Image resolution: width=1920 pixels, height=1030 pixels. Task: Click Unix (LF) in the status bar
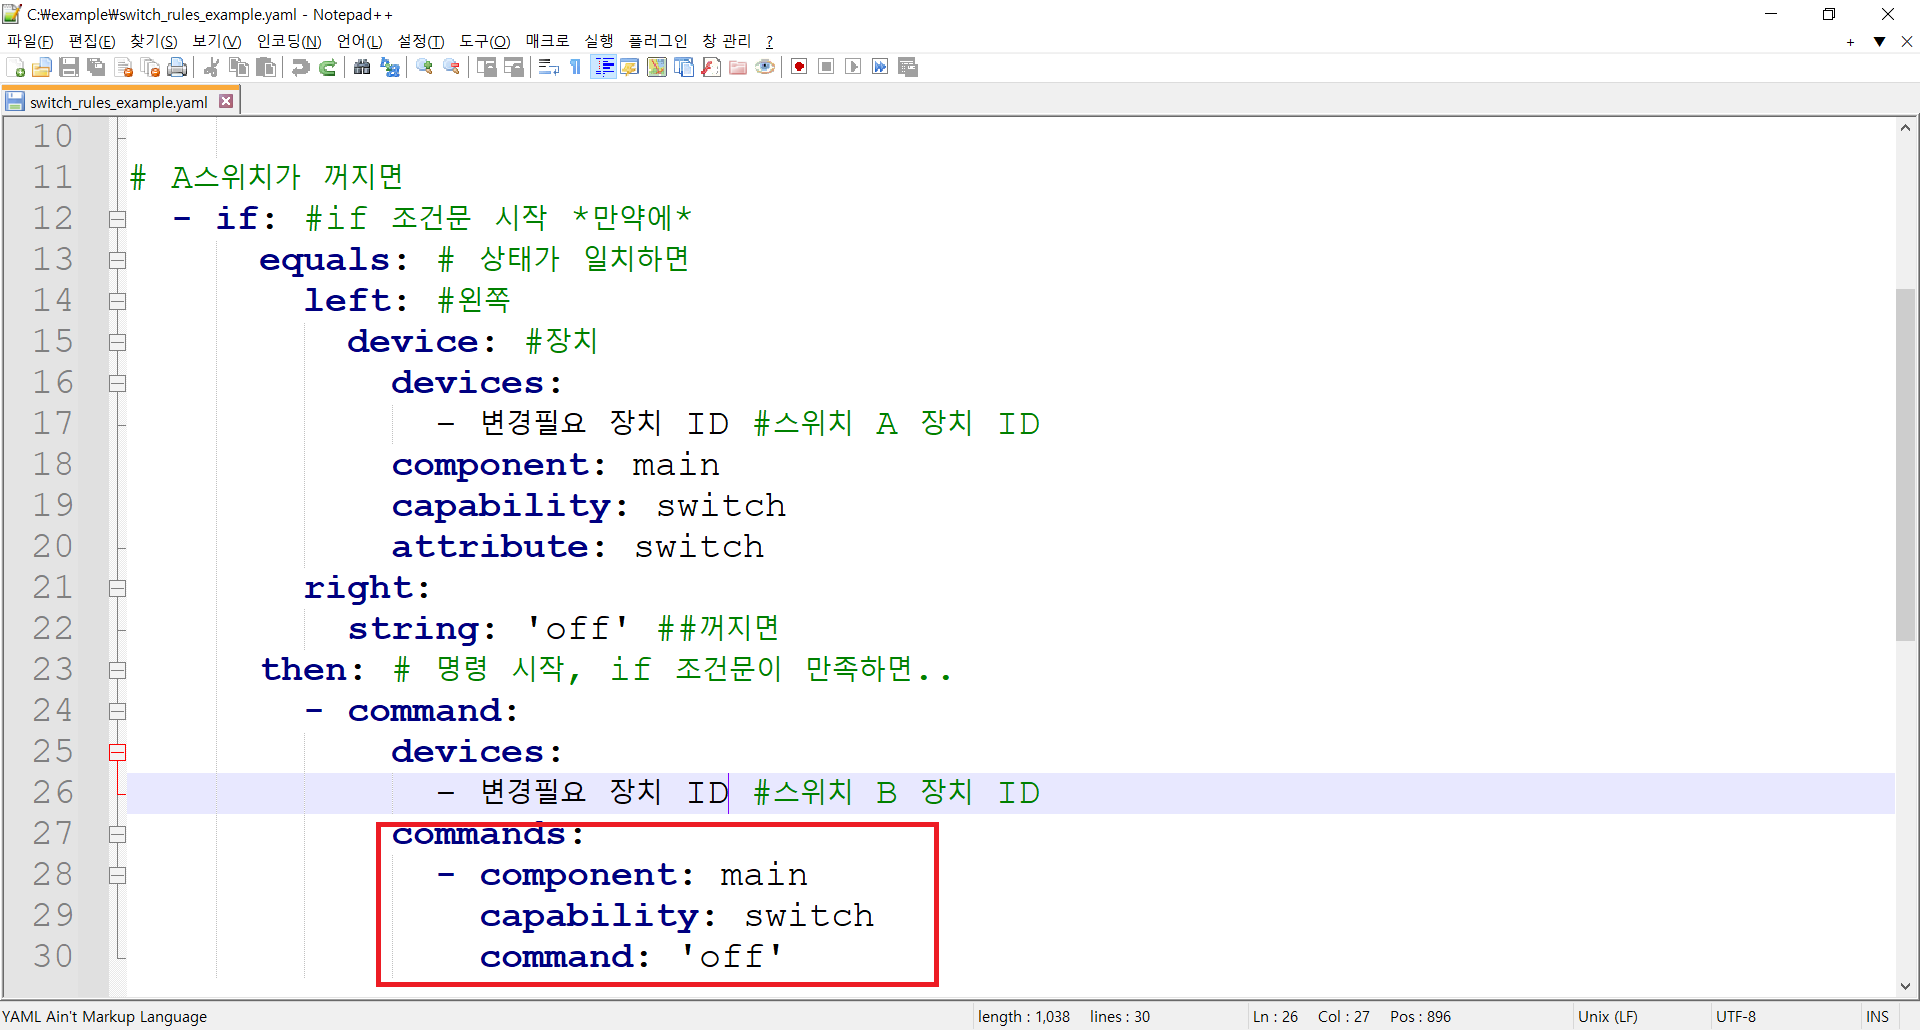pyautogui.click(x=1608, y=1016)
